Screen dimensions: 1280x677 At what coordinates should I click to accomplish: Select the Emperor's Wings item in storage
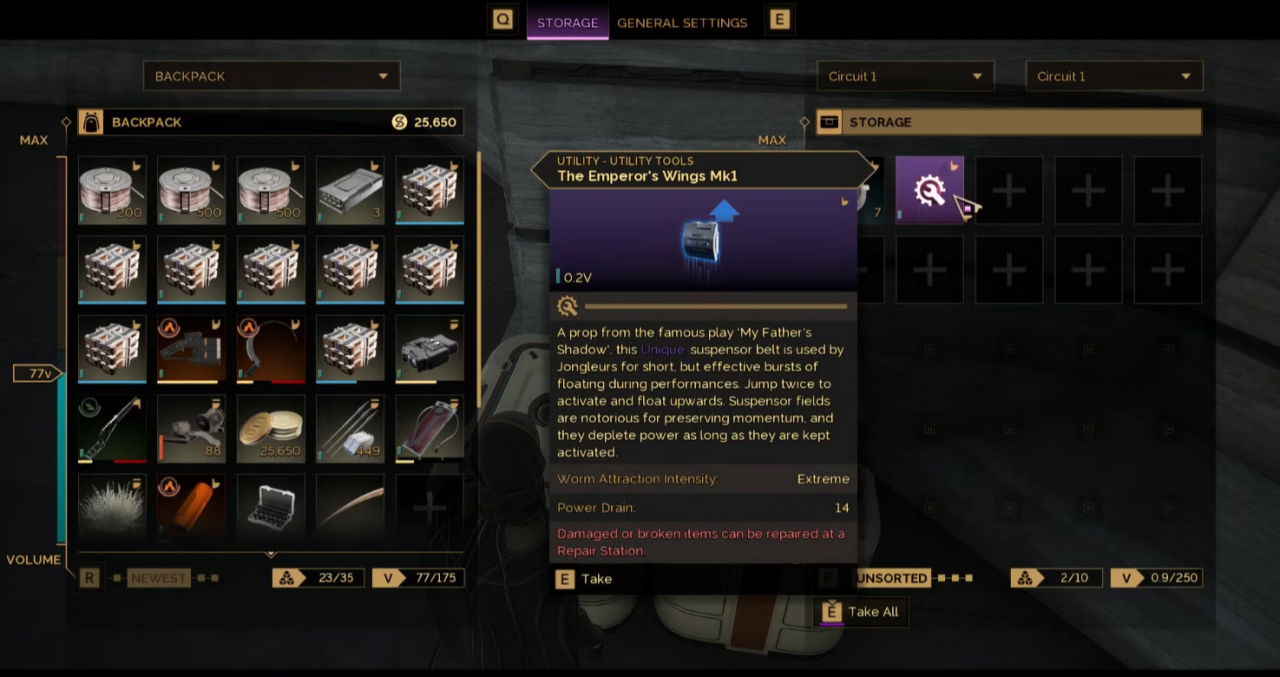point(929,190)
